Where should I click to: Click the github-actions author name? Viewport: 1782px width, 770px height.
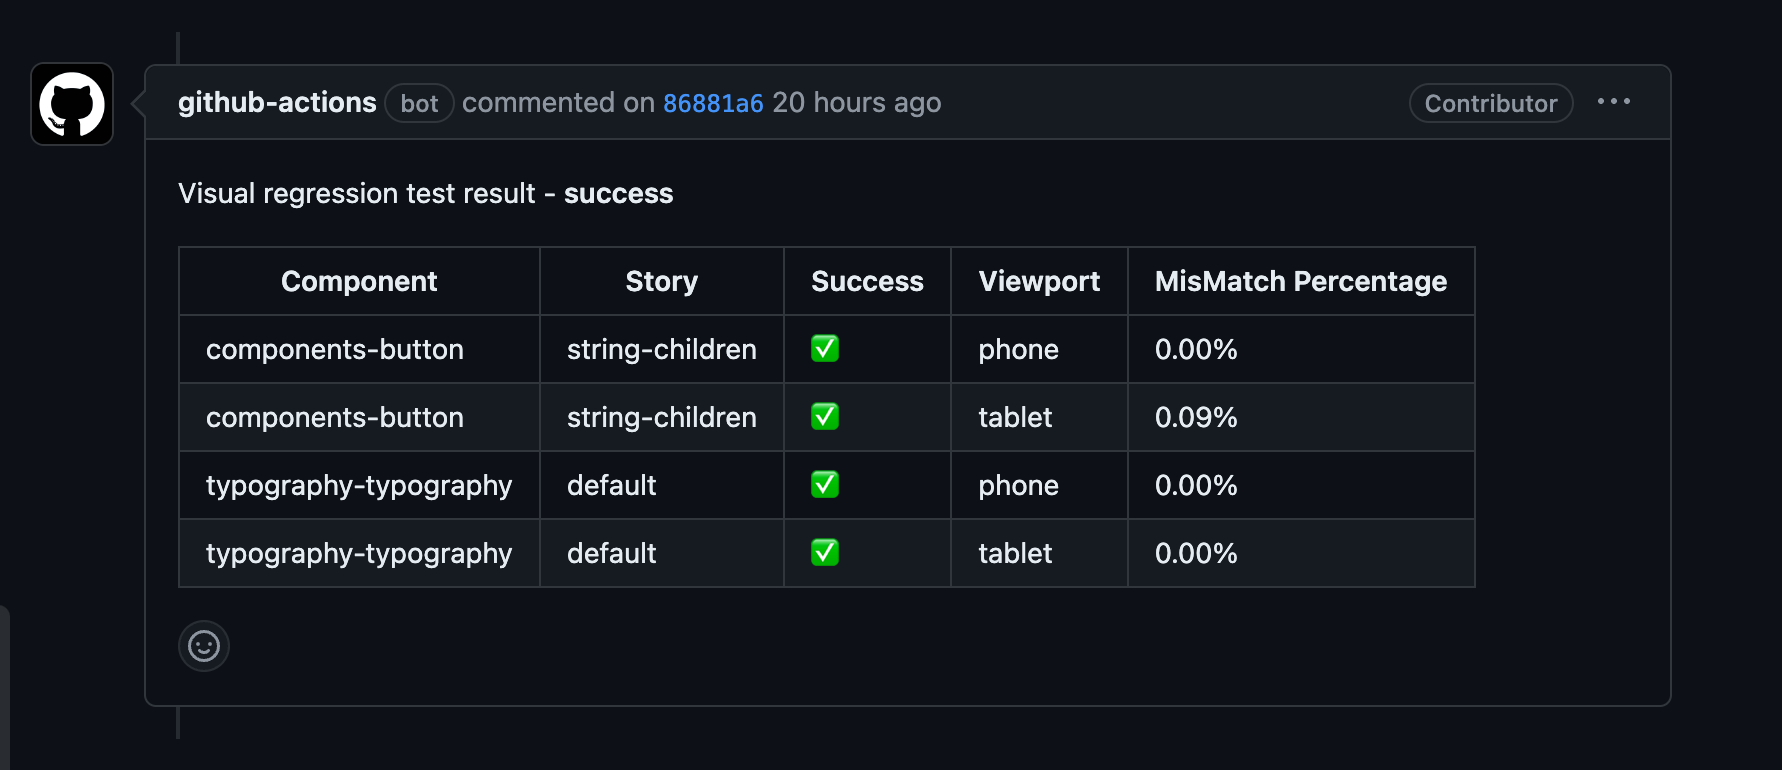(277, 103)
